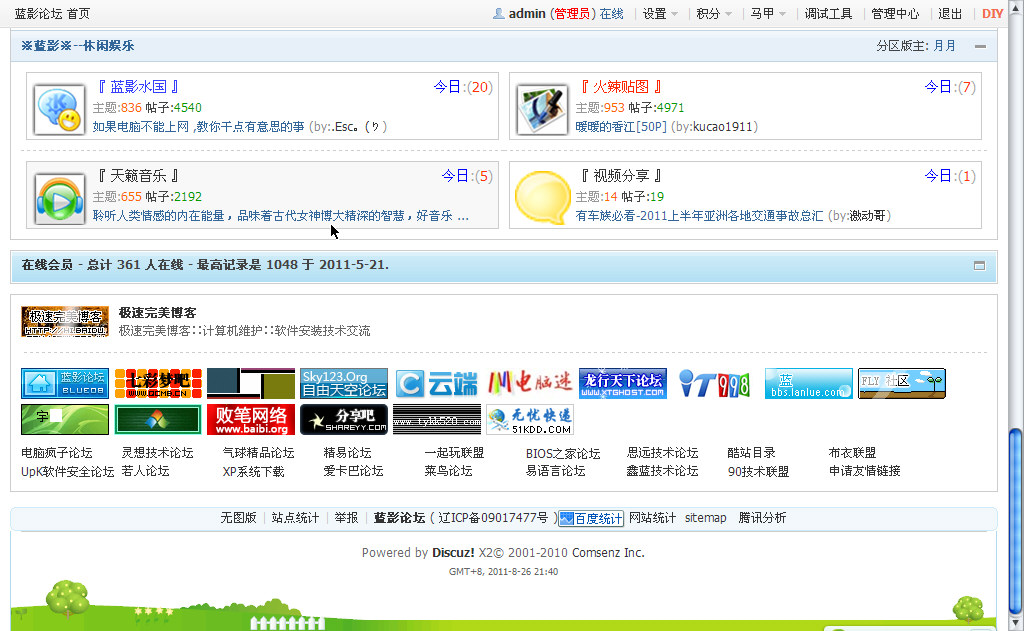Open the XP系统下载 friend link

pos(253,471)
